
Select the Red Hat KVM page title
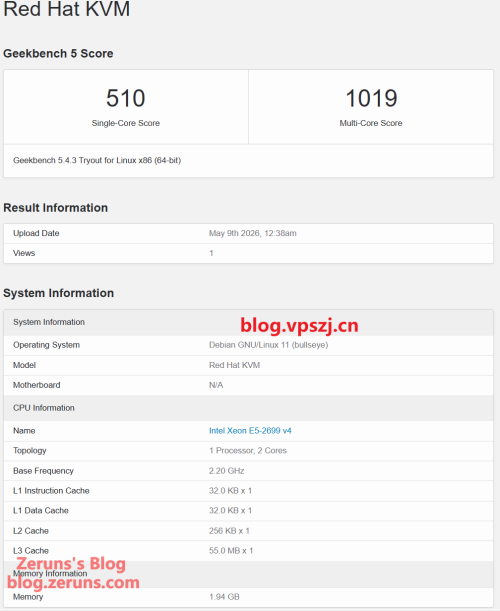click(67, 9)
